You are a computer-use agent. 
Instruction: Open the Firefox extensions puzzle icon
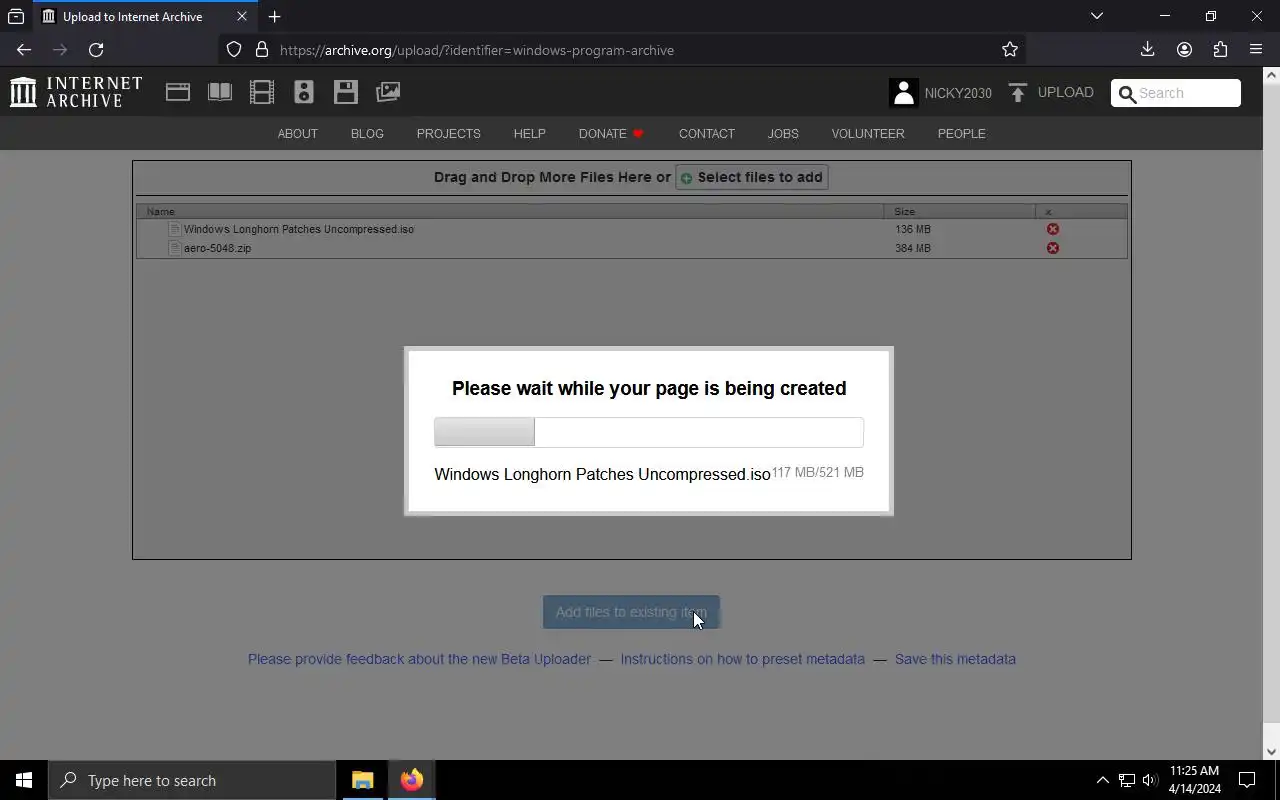point(1220,49)
